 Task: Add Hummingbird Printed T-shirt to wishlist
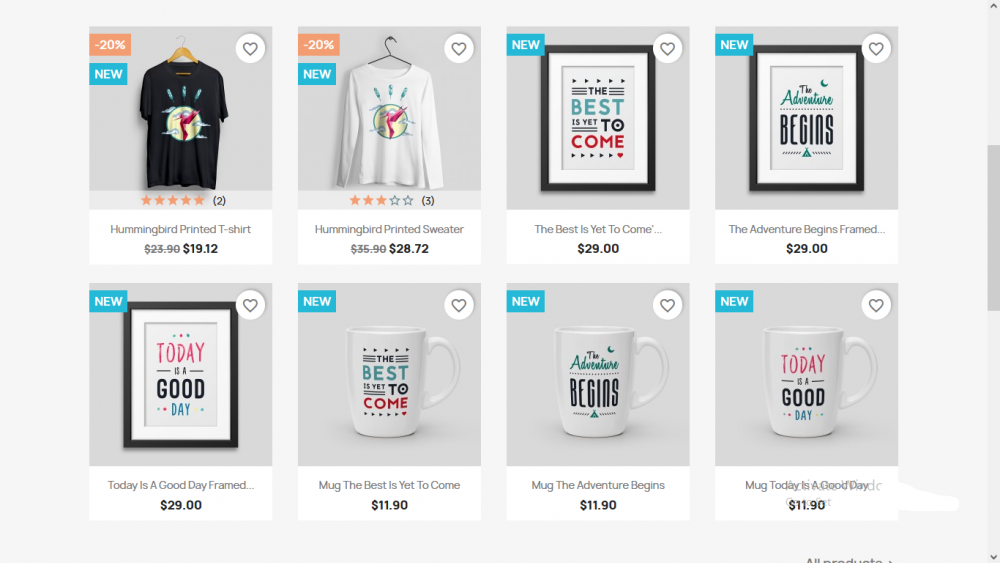point(250,48)
